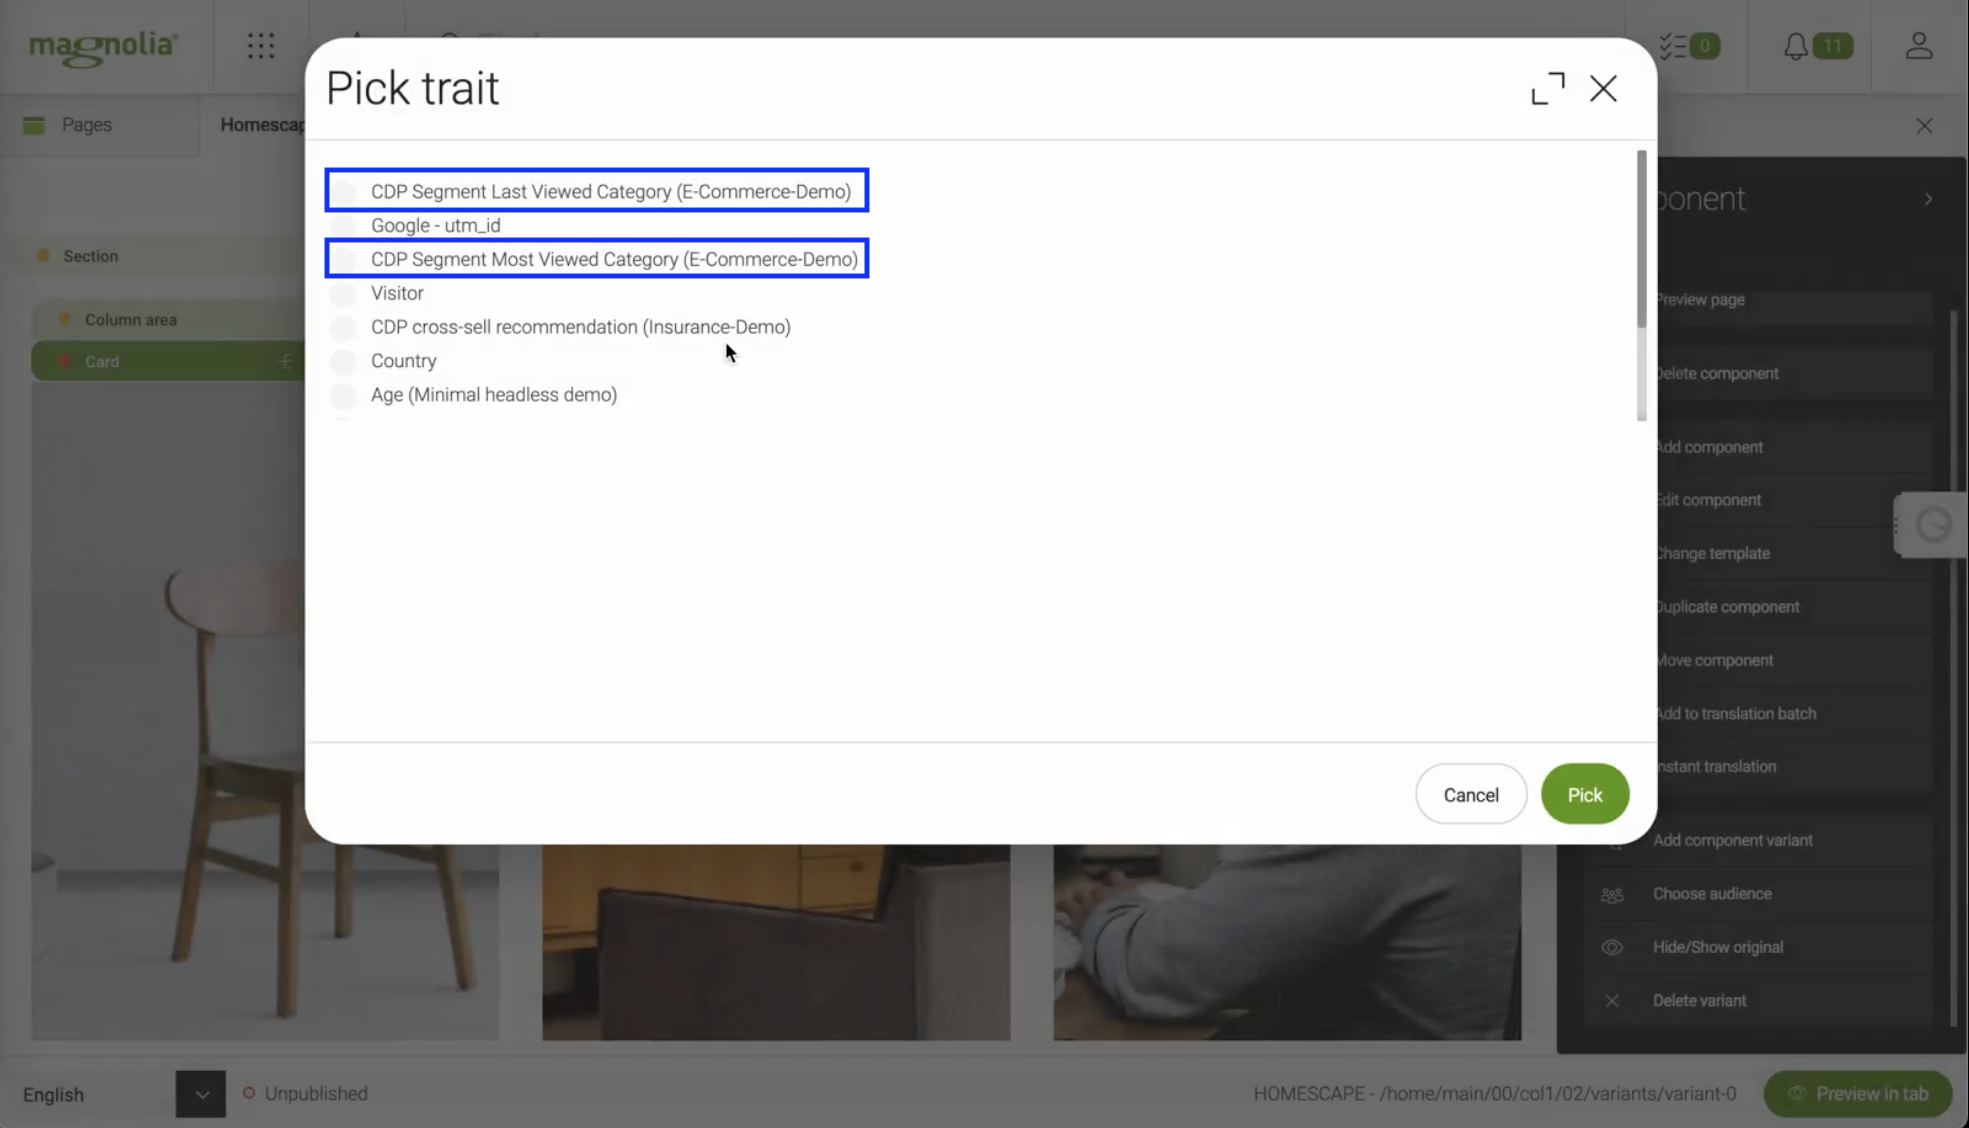This screenshot has height=1128, width=1969.
Task: Select the Google - utm_id trait radio
Action: pos(343,225)
